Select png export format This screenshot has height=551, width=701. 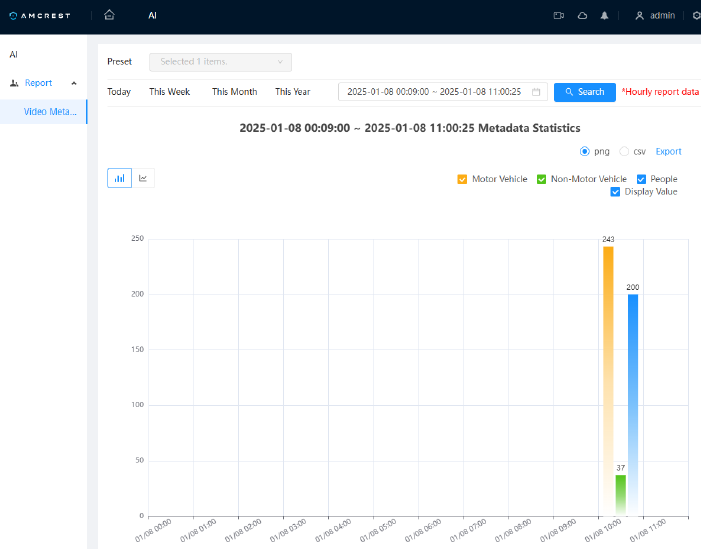point(584,152)
